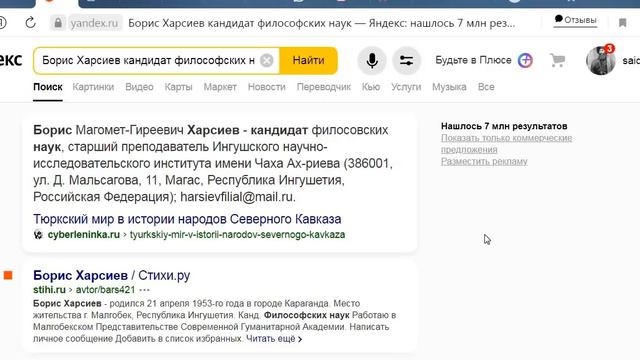
Task: Open Борис Харсиев / Стихи.ру result
Action: (111, 276)
